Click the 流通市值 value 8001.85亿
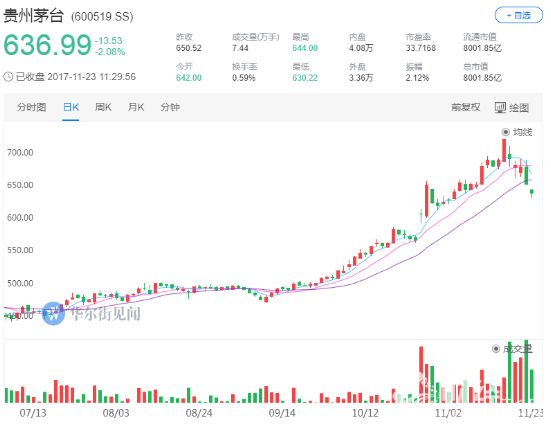The image size is (551, 426). [482, 48]
